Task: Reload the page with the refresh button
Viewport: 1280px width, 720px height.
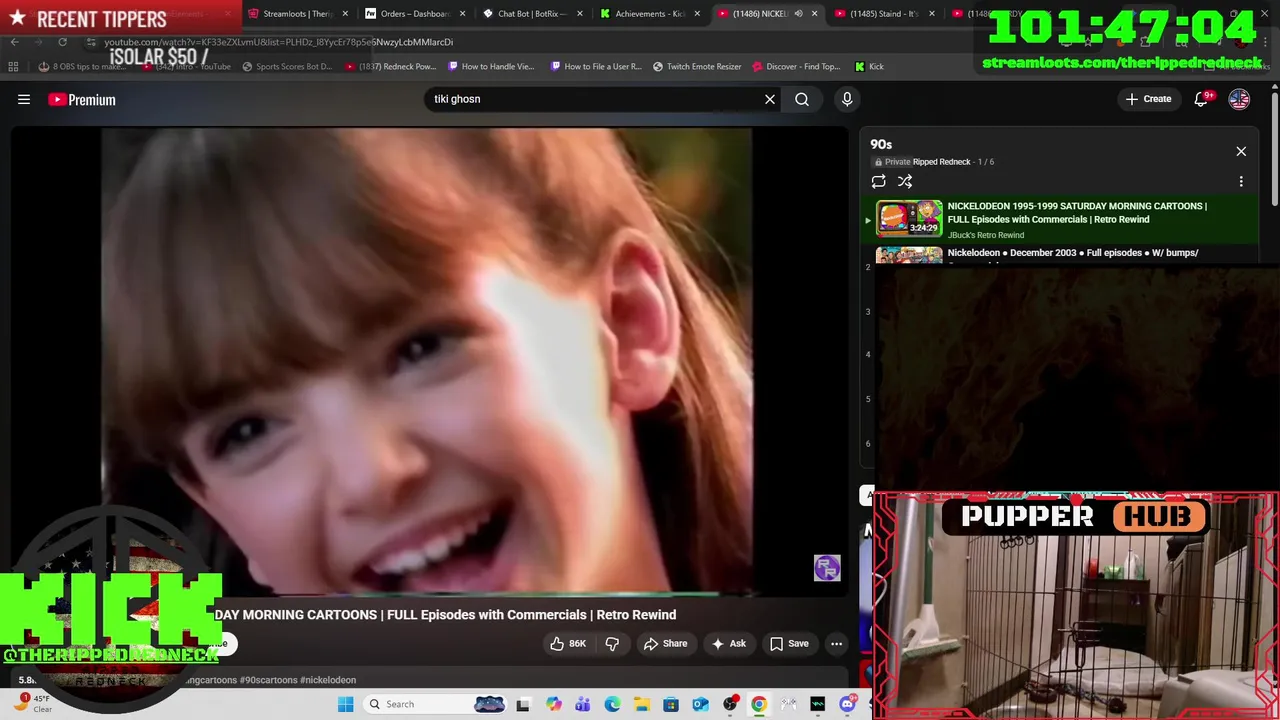Action: pyautogui.click(x=62, y=42)
